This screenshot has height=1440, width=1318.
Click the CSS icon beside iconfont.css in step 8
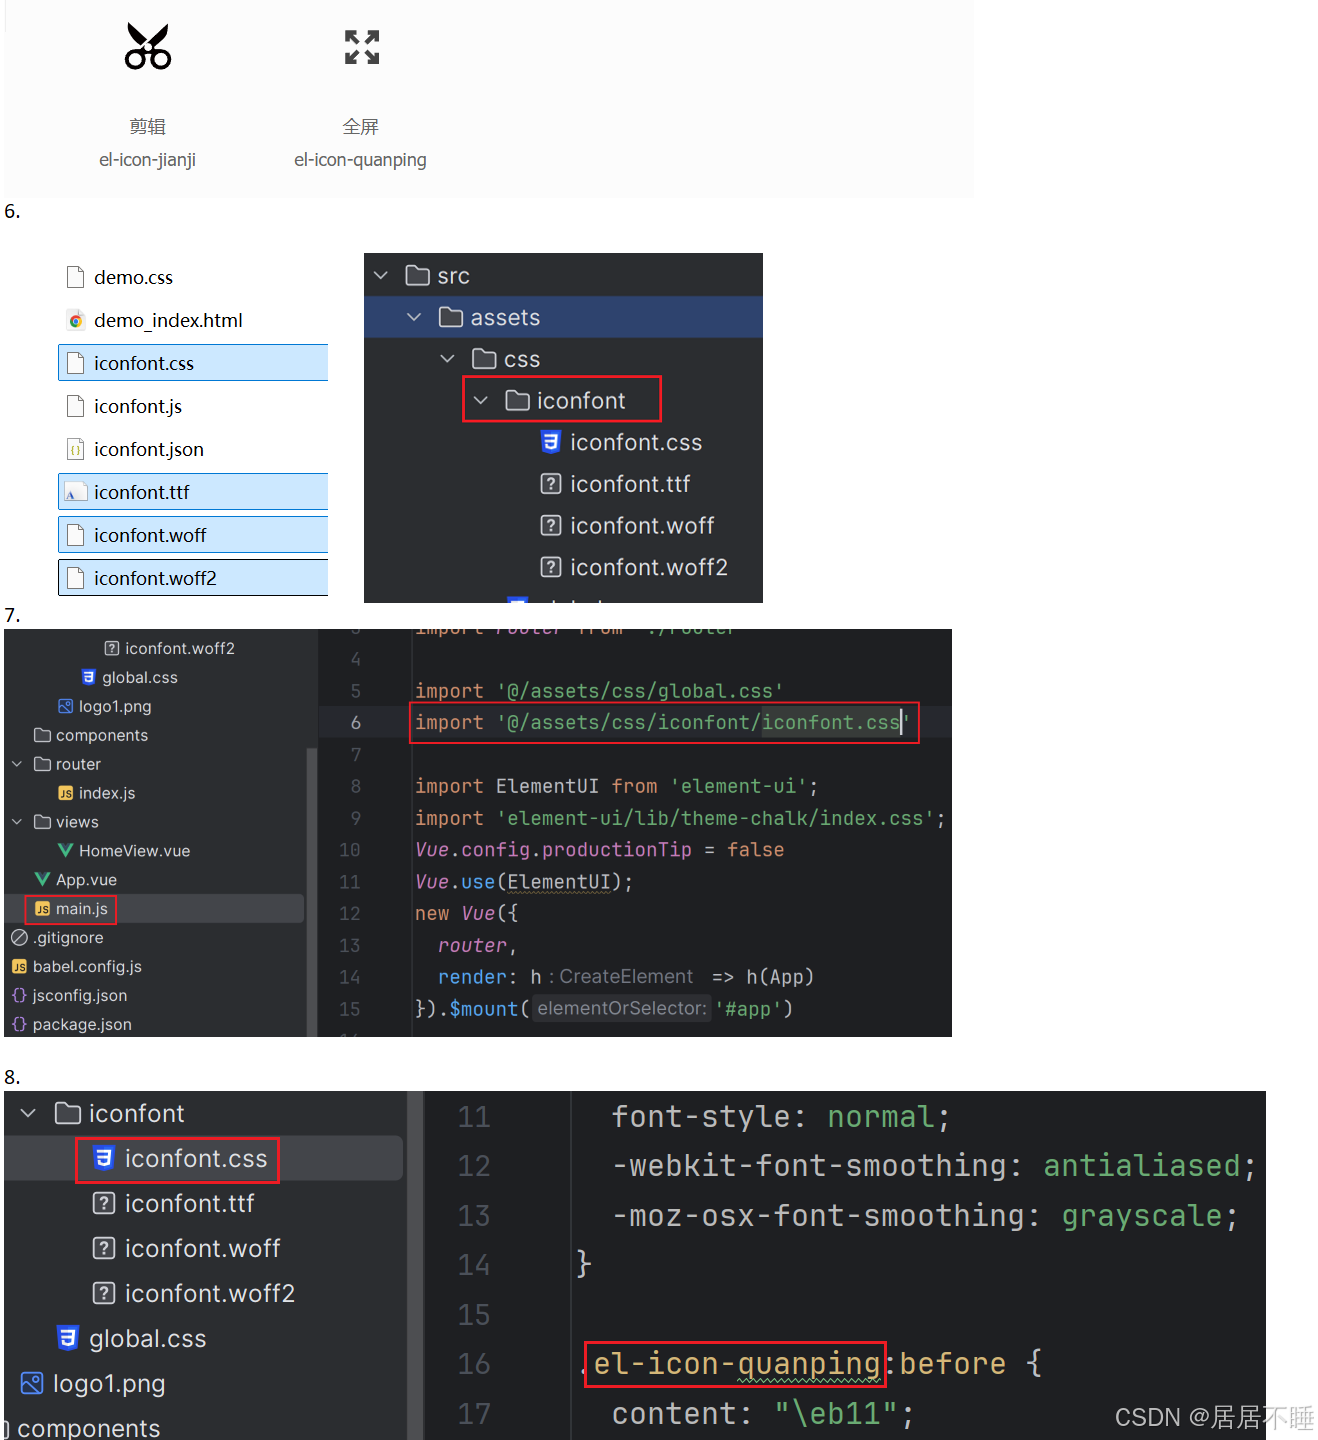tap(103, 1158)
